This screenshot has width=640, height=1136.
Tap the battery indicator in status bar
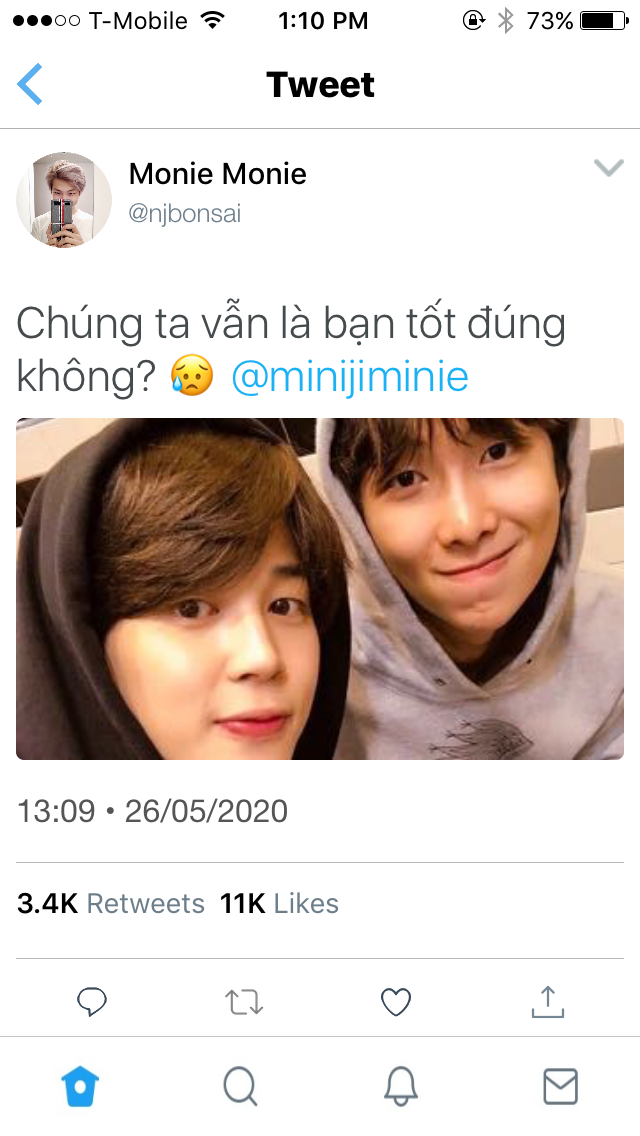[x=604, y=21]
